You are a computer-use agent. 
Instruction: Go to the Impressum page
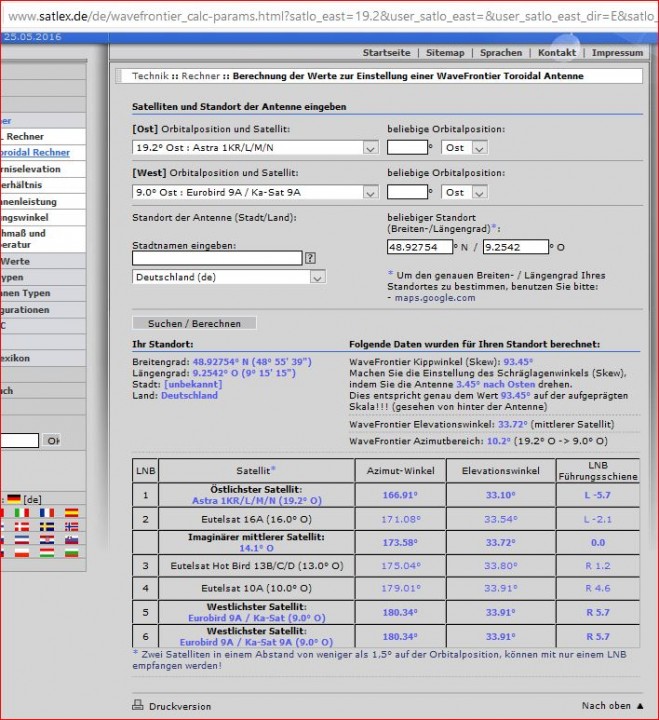coord(617,53)
